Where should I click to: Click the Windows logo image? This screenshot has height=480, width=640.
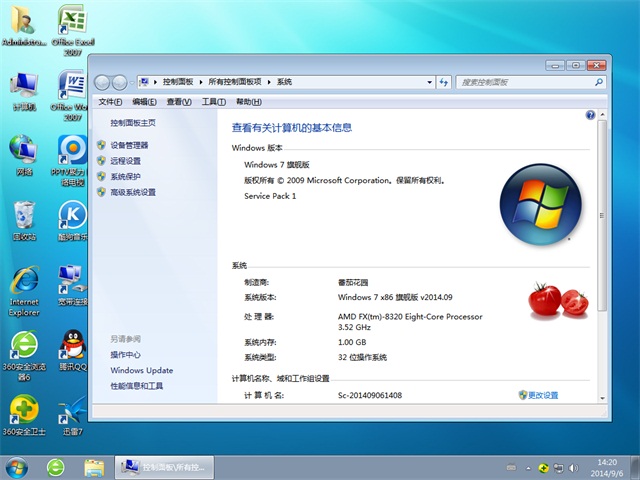pos(541,204)
